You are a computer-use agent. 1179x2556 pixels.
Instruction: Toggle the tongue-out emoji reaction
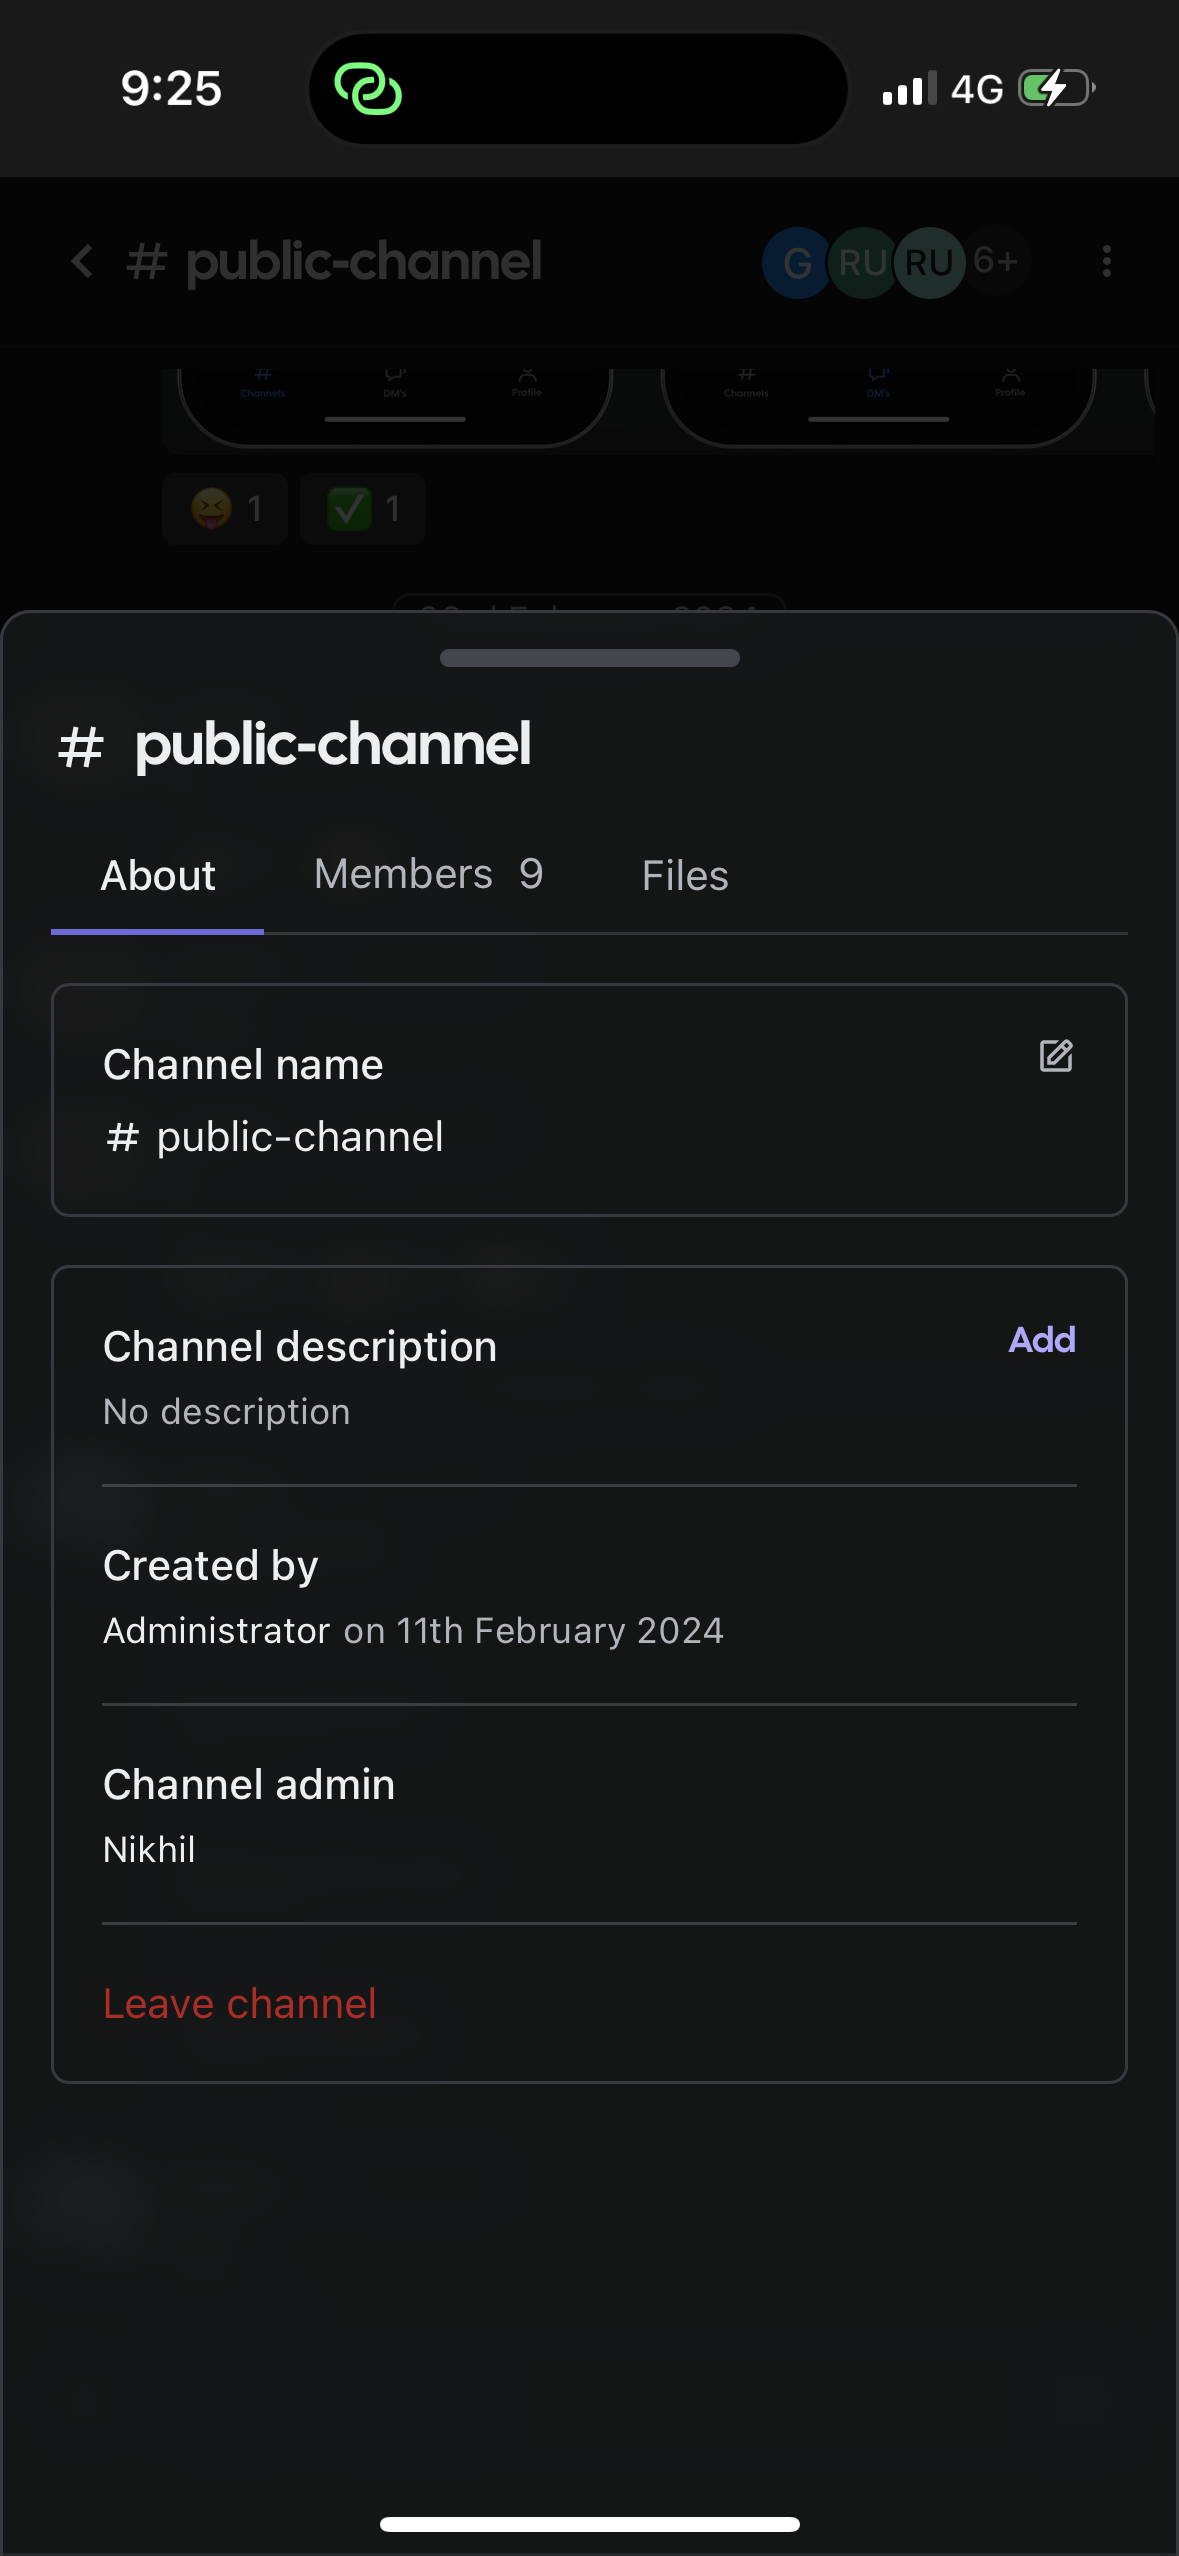pyautogui.click(x=225, y=509)
